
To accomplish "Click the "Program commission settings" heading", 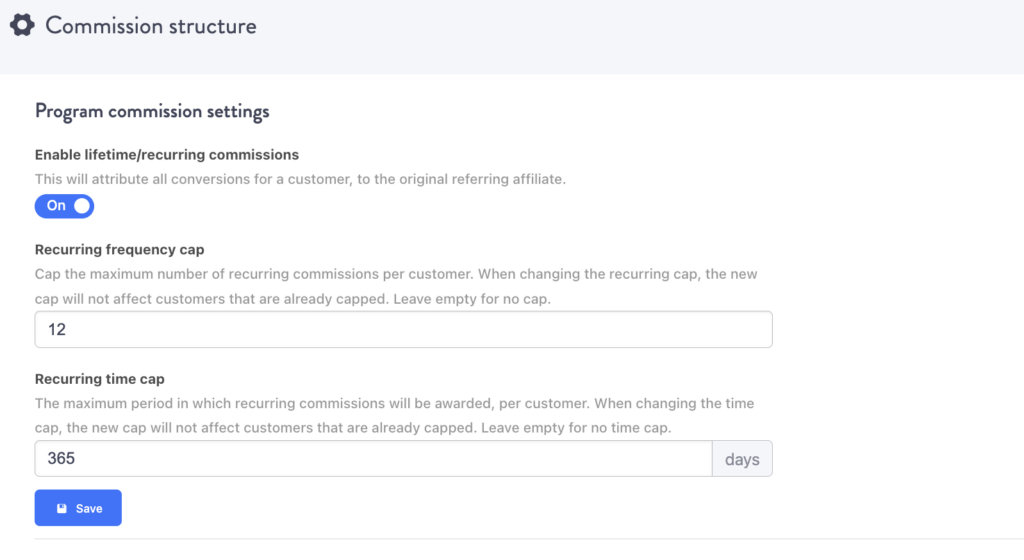I will click(x=152, y=111).
